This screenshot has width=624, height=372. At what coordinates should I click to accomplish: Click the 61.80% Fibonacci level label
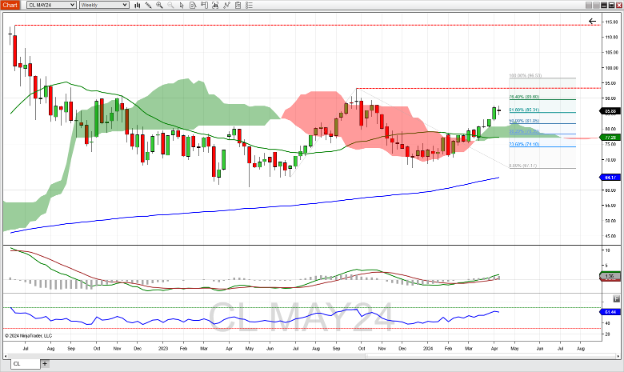tap(524, 109)
